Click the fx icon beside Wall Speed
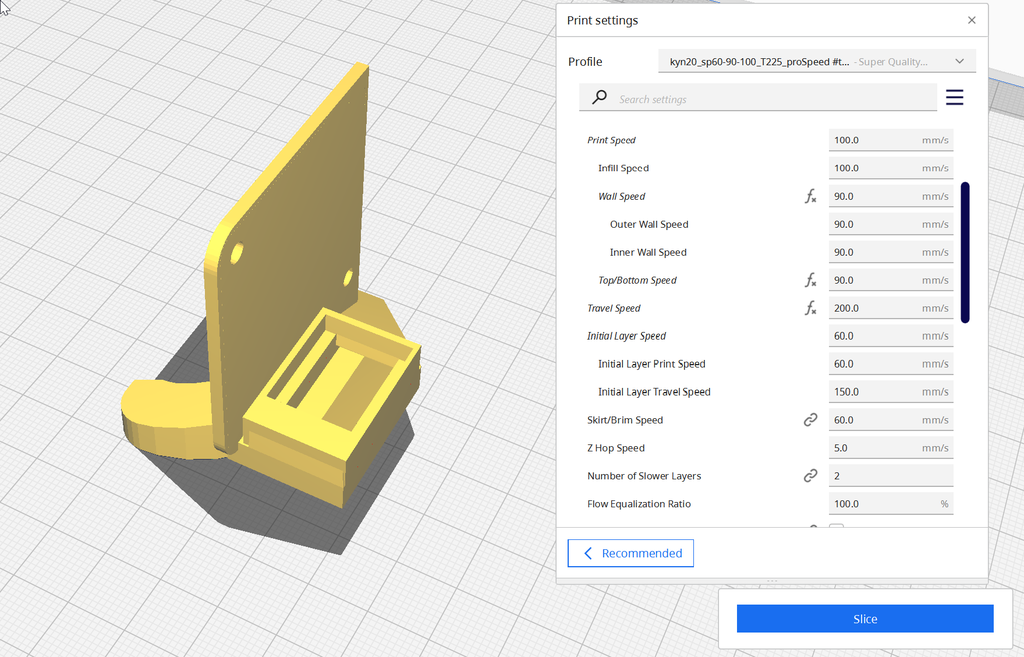1024x657 pixels. coord(810,196)
